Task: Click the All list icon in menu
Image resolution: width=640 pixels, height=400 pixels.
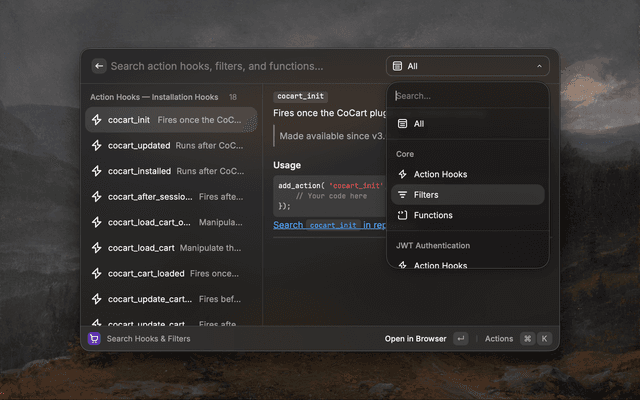Action: click(402, 124)
